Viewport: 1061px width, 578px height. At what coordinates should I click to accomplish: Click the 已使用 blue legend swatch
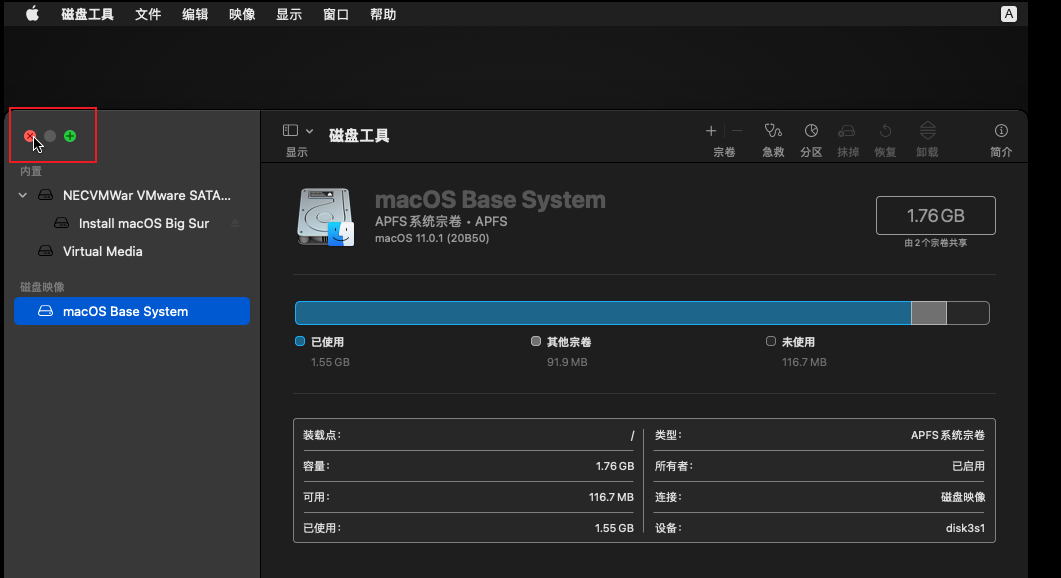[x=300, y=341]
